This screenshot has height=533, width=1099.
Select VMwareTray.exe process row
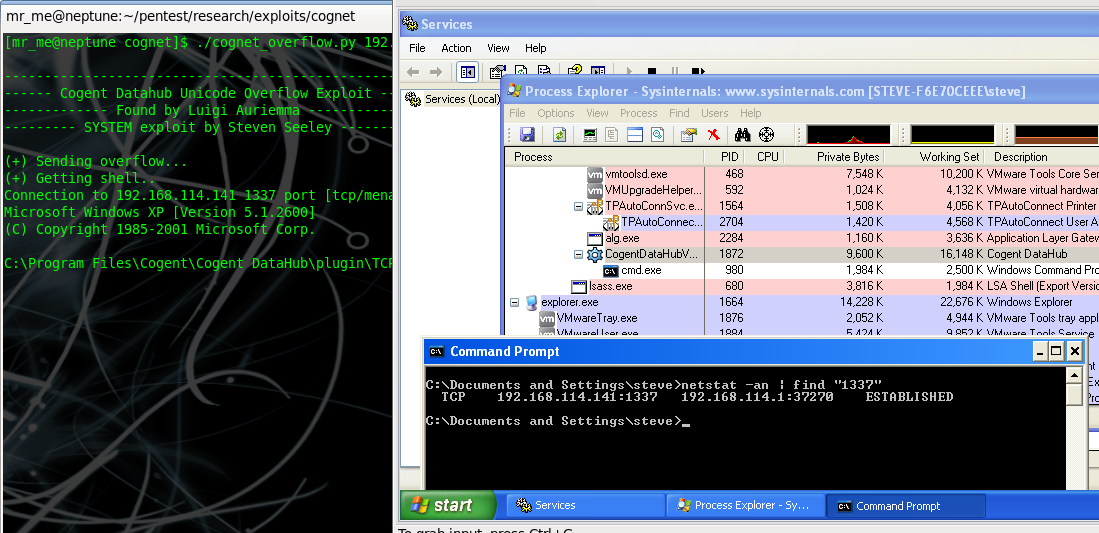[x=802, y=318]
